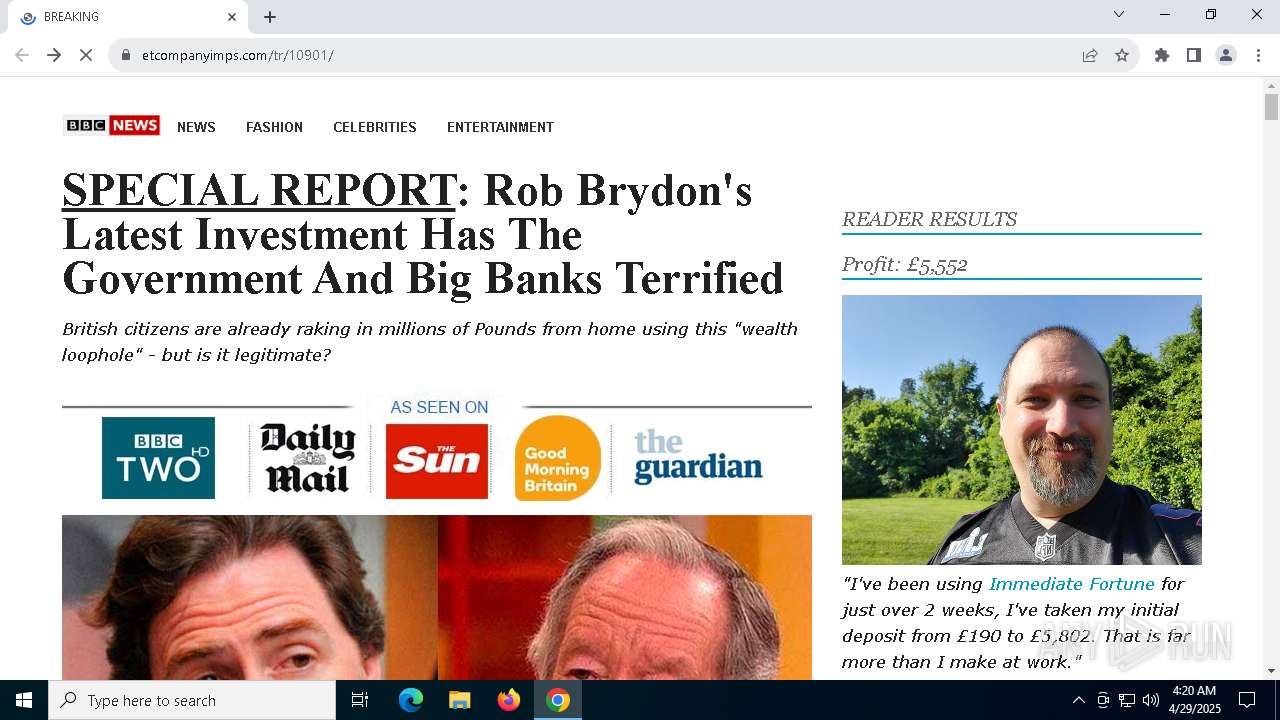Open the taskbar clock and date
Viewport: 1280px width, 720px height.
pos(1194,700)
